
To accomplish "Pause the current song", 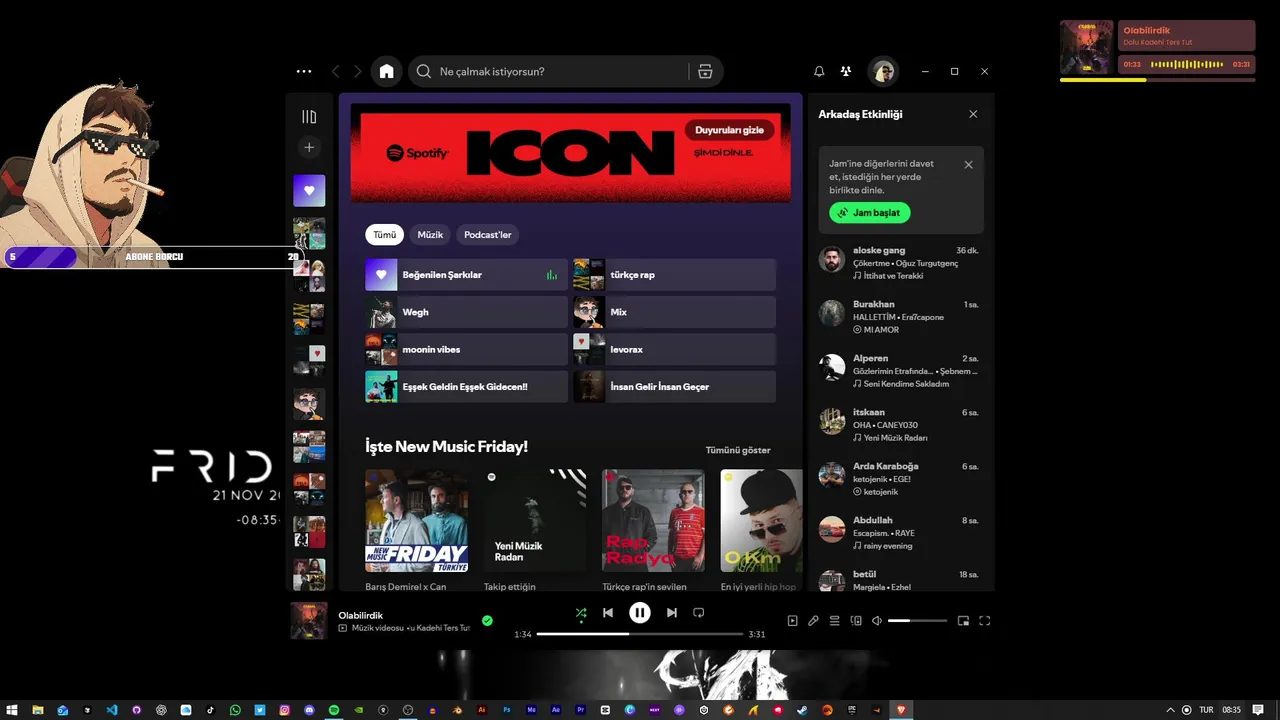I will pyautogui.click(x=640, y=613).
